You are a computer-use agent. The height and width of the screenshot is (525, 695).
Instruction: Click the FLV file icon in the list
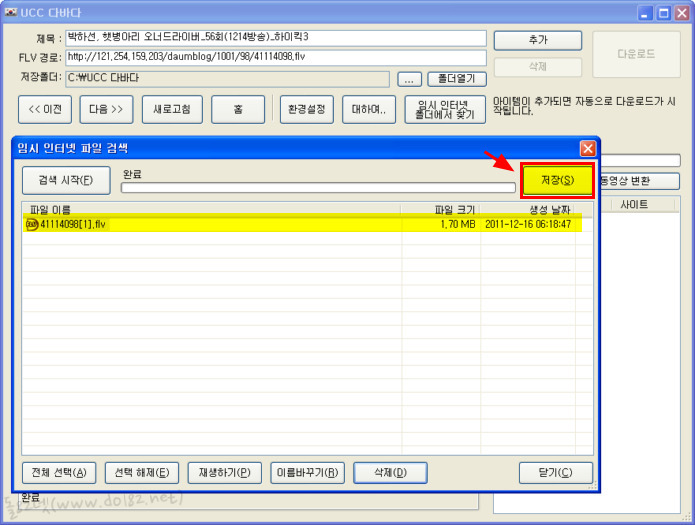32,224
